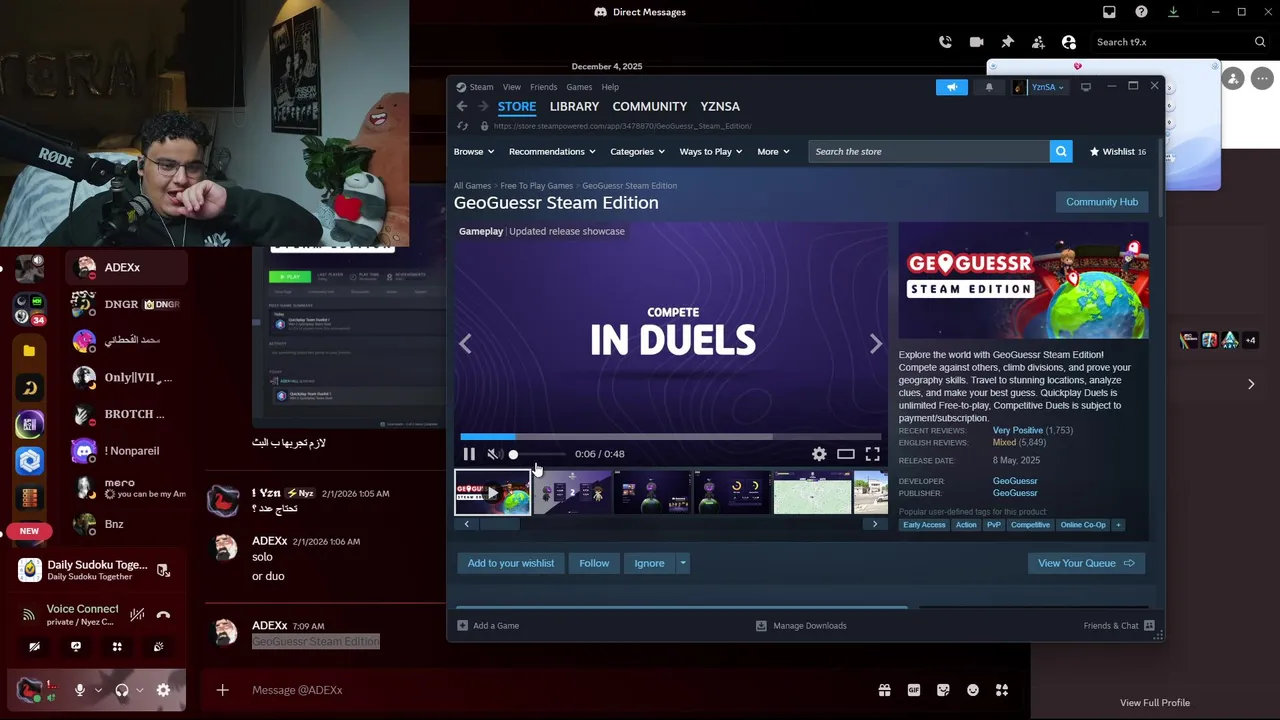The height and width of the screenshot is (720, 1280).
Task: Open the View menu in Steam
Action: click(x=512, y=87)
